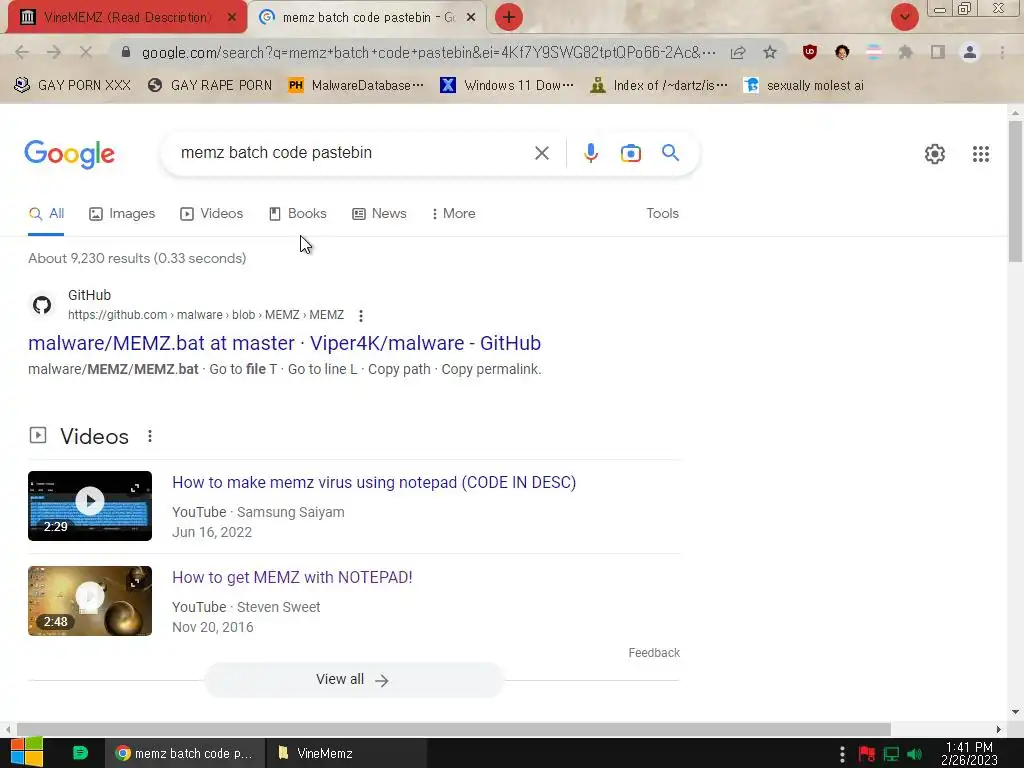Open the MalwareDatabase bookmark
This screenshot has height=768, width=1024.
point(356,86)
